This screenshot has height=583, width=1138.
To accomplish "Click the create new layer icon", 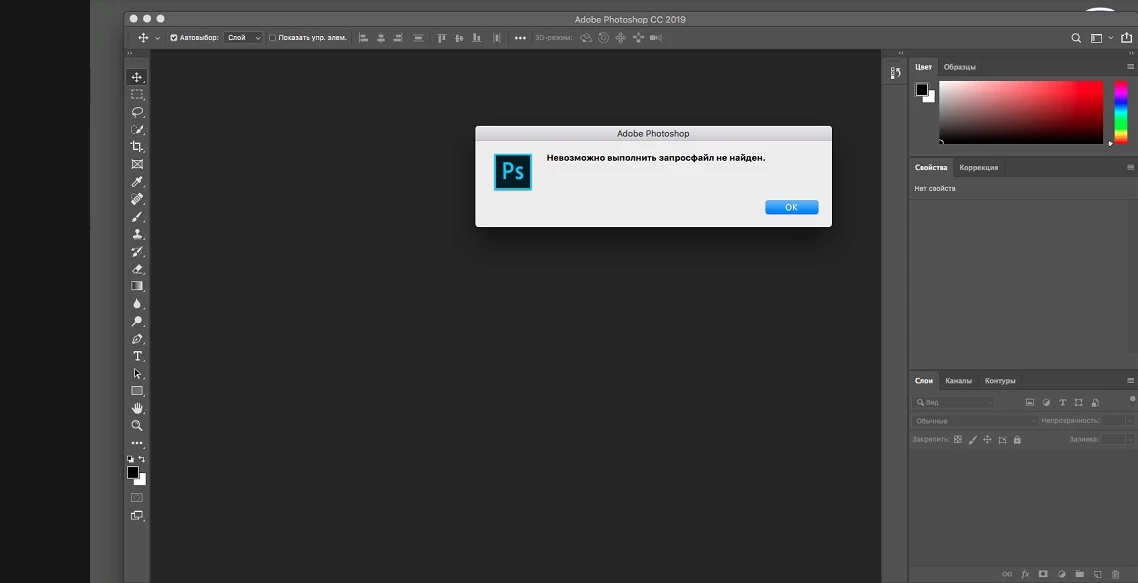I will pos(1097,574).
